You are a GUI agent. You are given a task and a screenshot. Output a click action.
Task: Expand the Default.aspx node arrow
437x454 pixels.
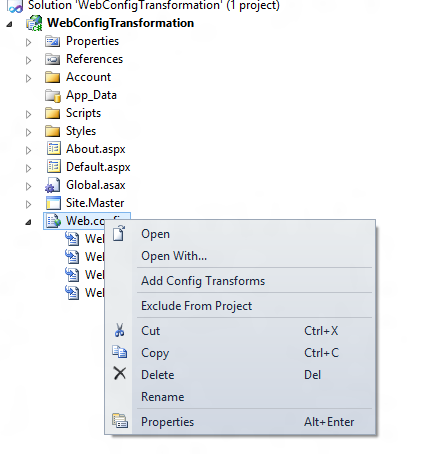[29, 168]
